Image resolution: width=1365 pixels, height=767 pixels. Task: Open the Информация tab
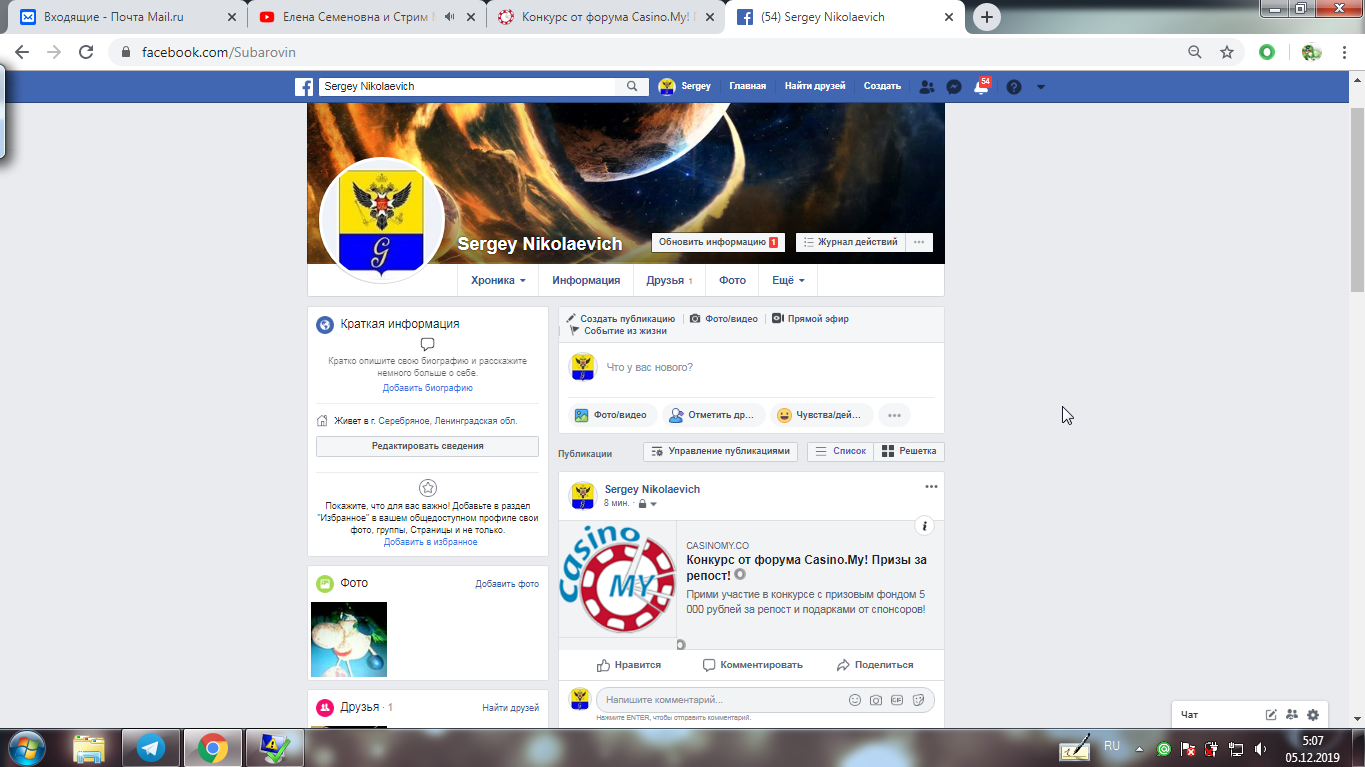(587, 280)
